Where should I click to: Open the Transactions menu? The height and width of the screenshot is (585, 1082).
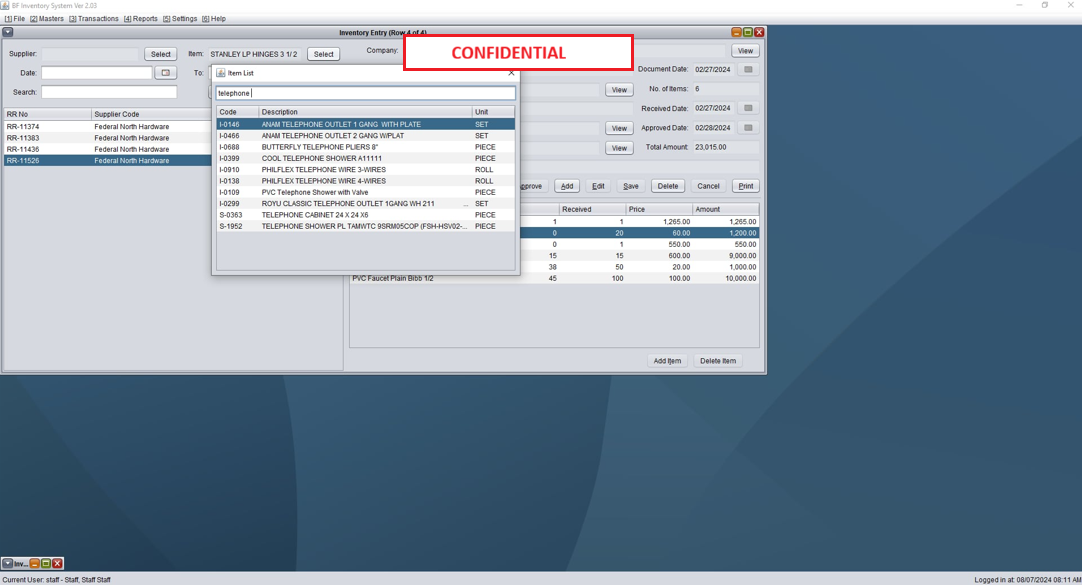click(94, 19)
